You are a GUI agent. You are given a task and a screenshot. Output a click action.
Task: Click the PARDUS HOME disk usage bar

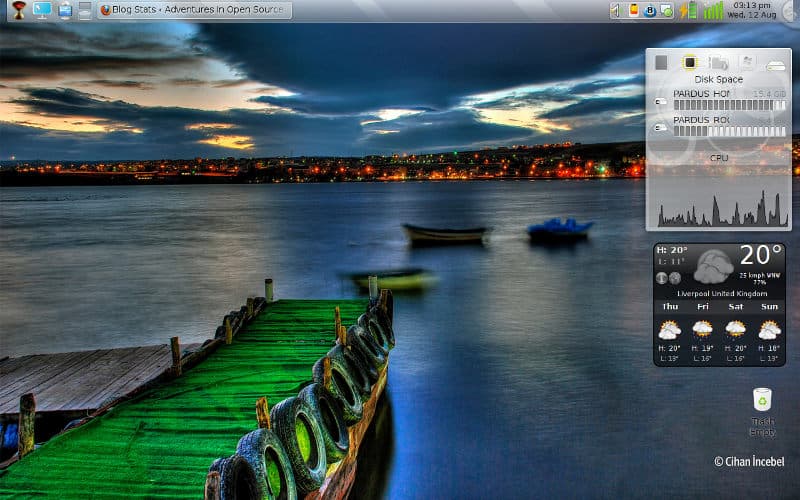pyautogui.click(x=729, y=104)
